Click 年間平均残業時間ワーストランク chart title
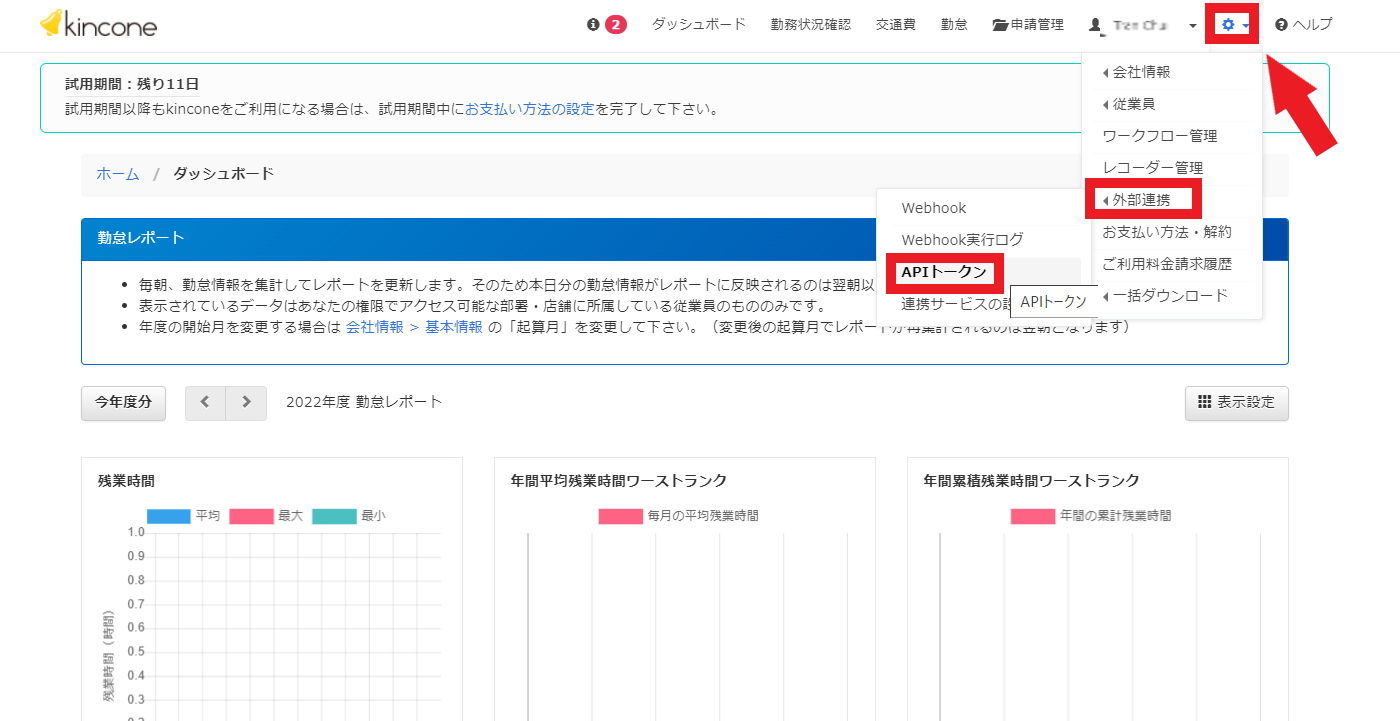1400x721 pixels. point(619,481)
